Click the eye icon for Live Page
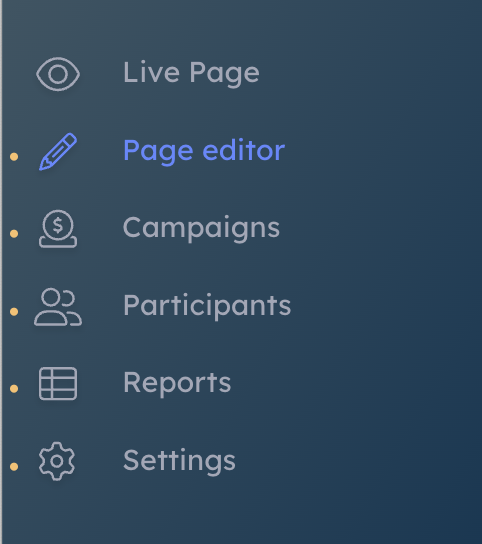Image resolution: width=482 pixels, height=544 pixels. tap(58, 74)
